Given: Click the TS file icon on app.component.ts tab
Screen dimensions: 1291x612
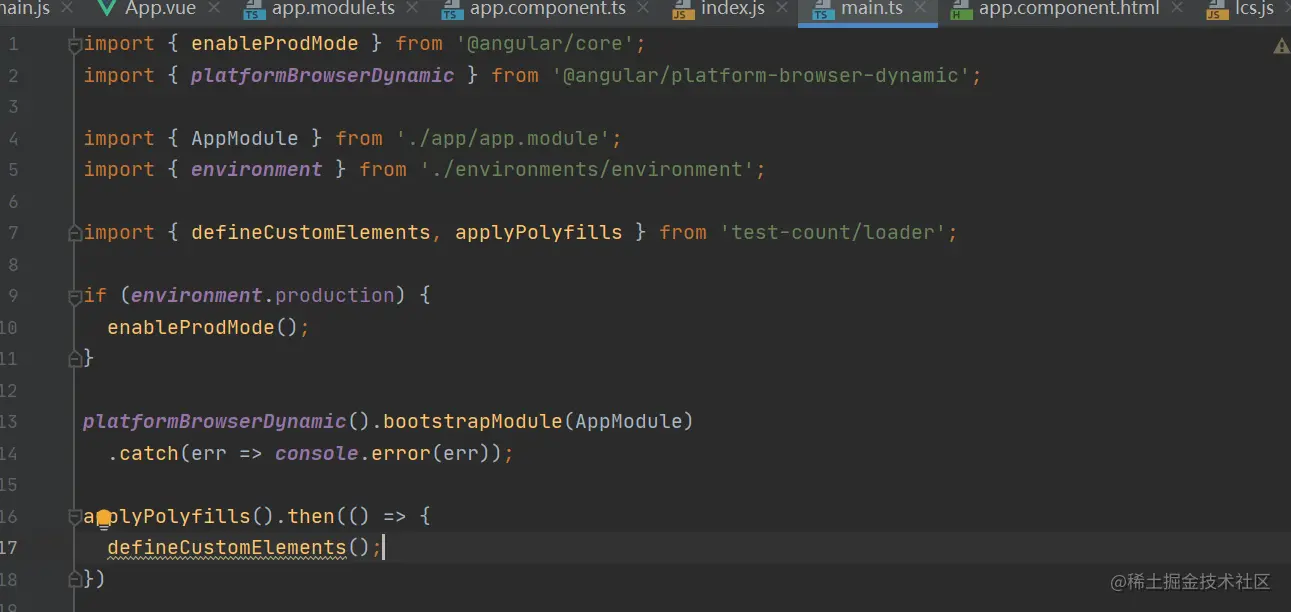Looking at the screenshot, I should [452, 10].
